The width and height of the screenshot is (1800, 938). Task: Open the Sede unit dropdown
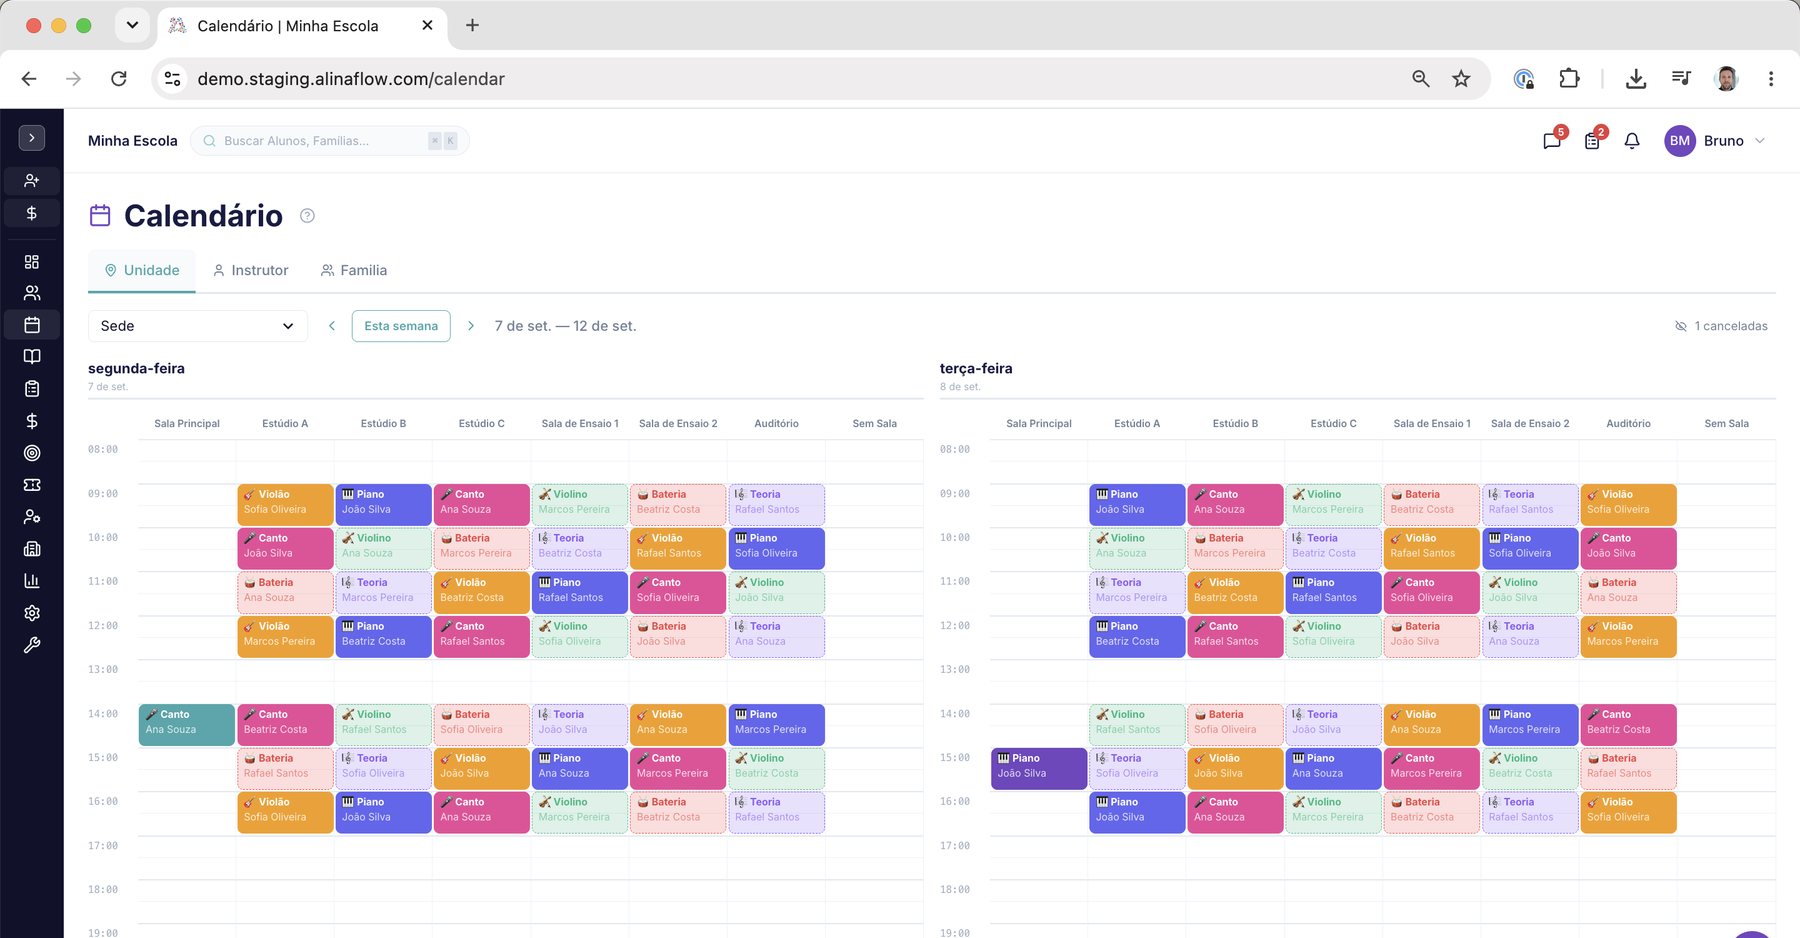point(197,326)
